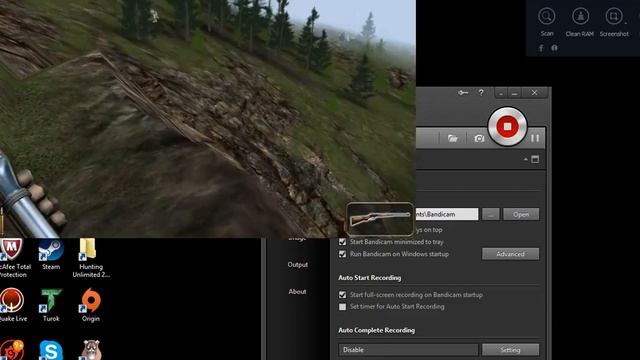Click the window mode icon below the toolbar
The height and width of the screenshot is (360, 640).
point(535,159)
